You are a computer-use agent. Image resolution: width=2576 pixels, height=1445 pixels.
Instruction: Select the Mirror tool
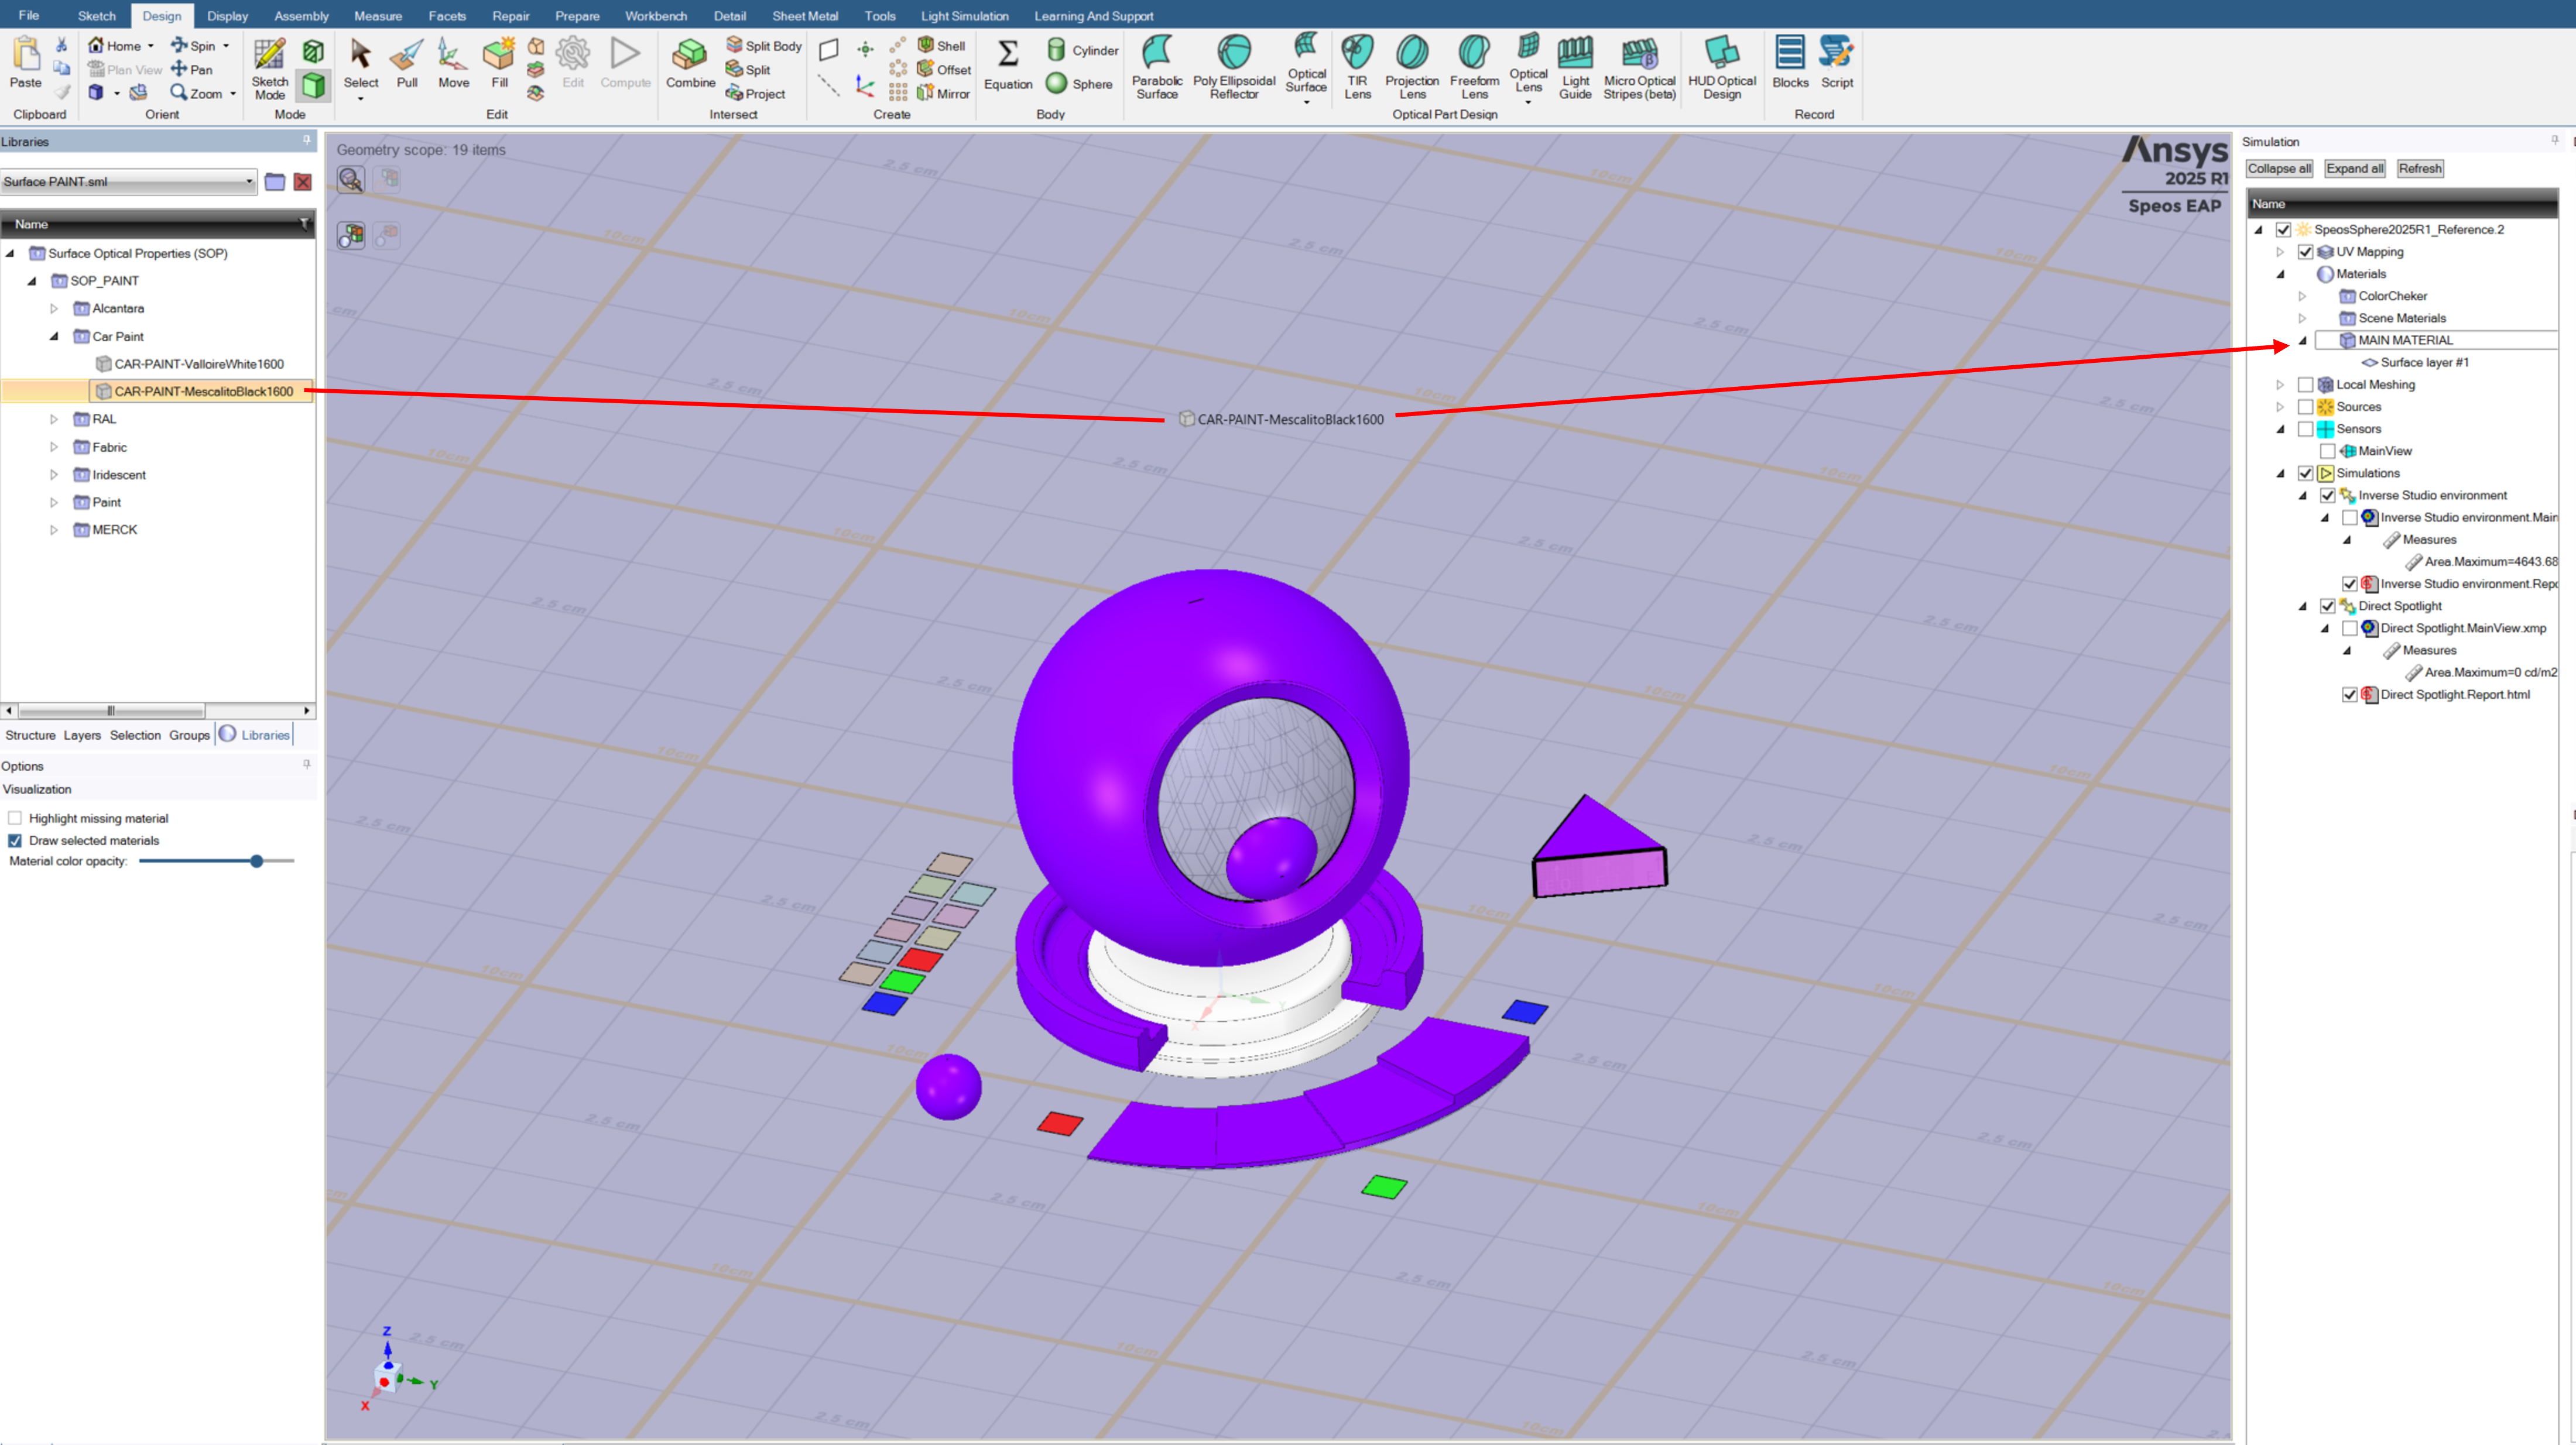943,94
